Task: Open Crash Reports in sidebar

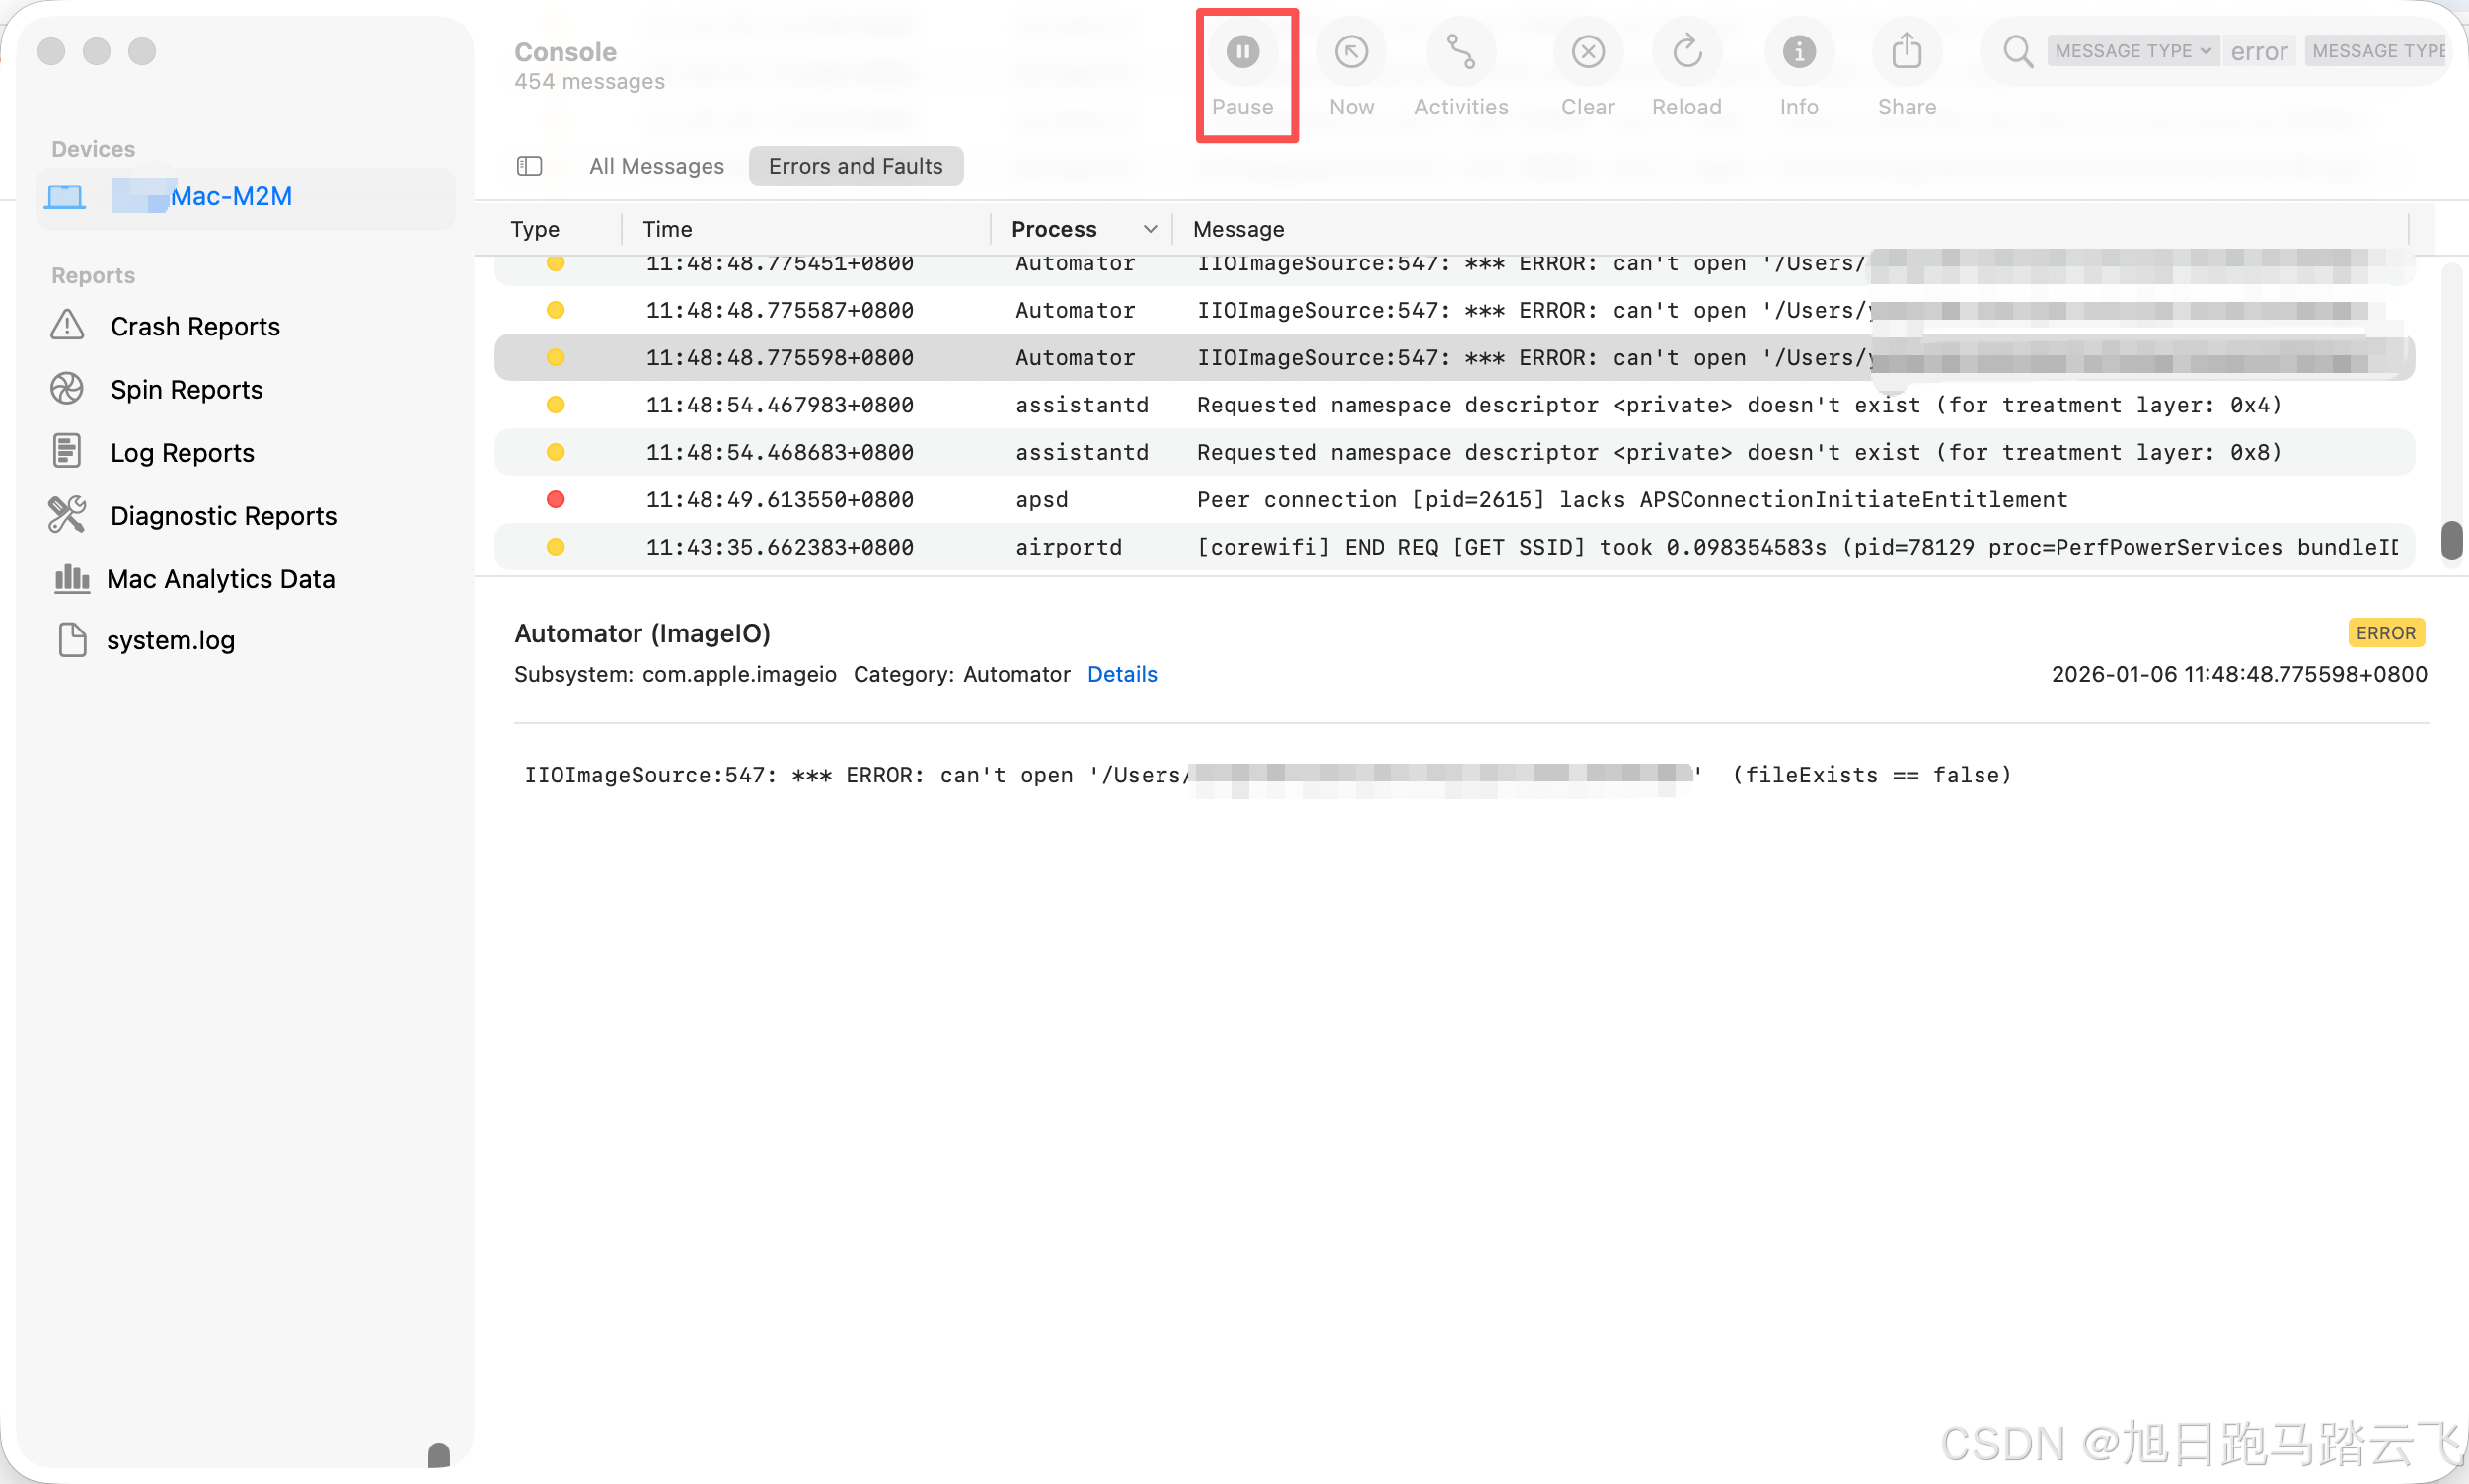Action: 195,327
